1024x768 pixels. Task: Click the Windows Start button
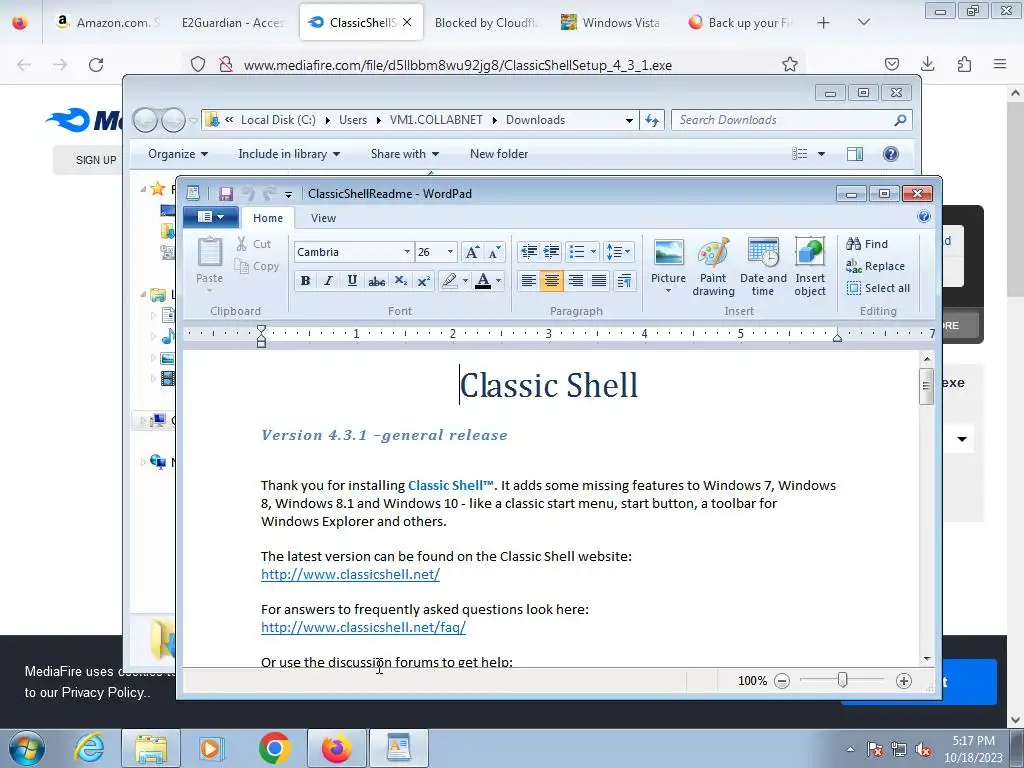(x=26, y=748)
